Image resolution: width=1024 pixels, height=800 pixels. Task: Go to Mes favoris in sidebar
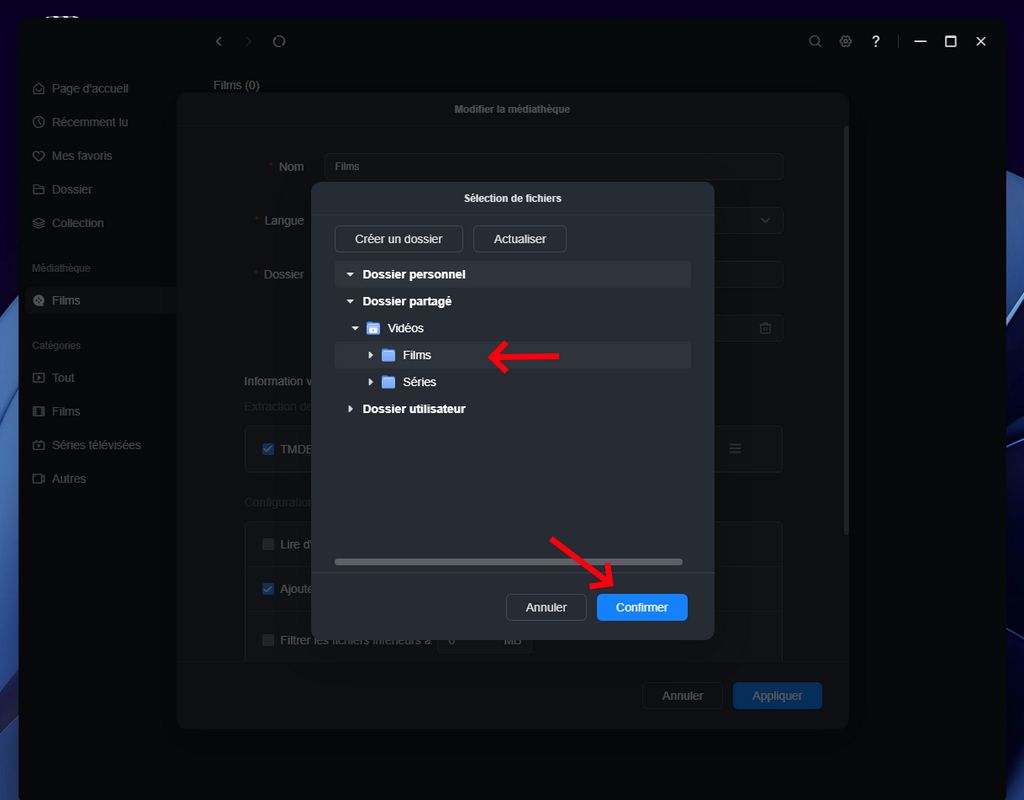point(81,156)
